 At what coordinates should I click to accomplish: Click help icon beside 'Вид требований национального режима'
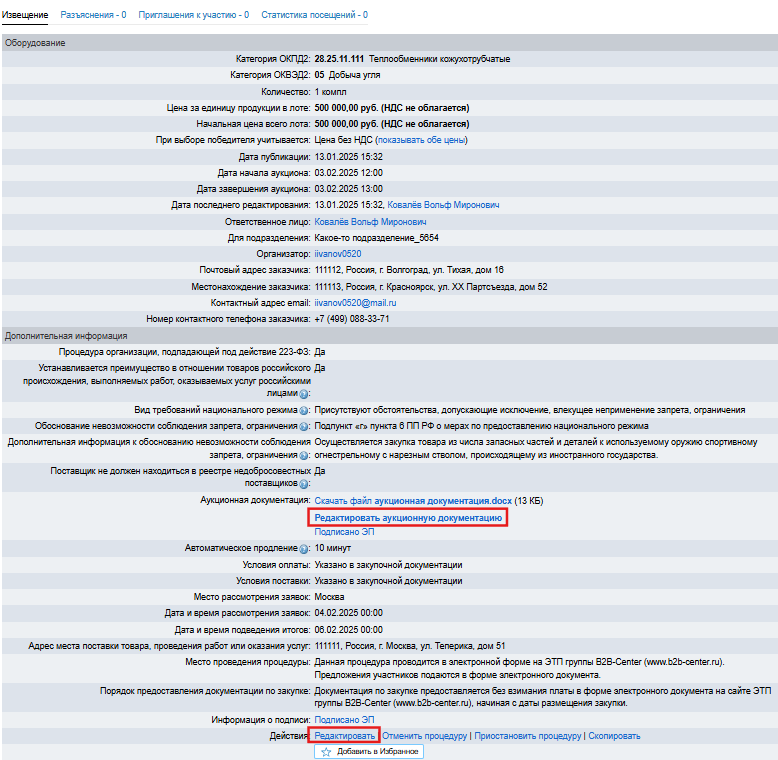[304, 411]
